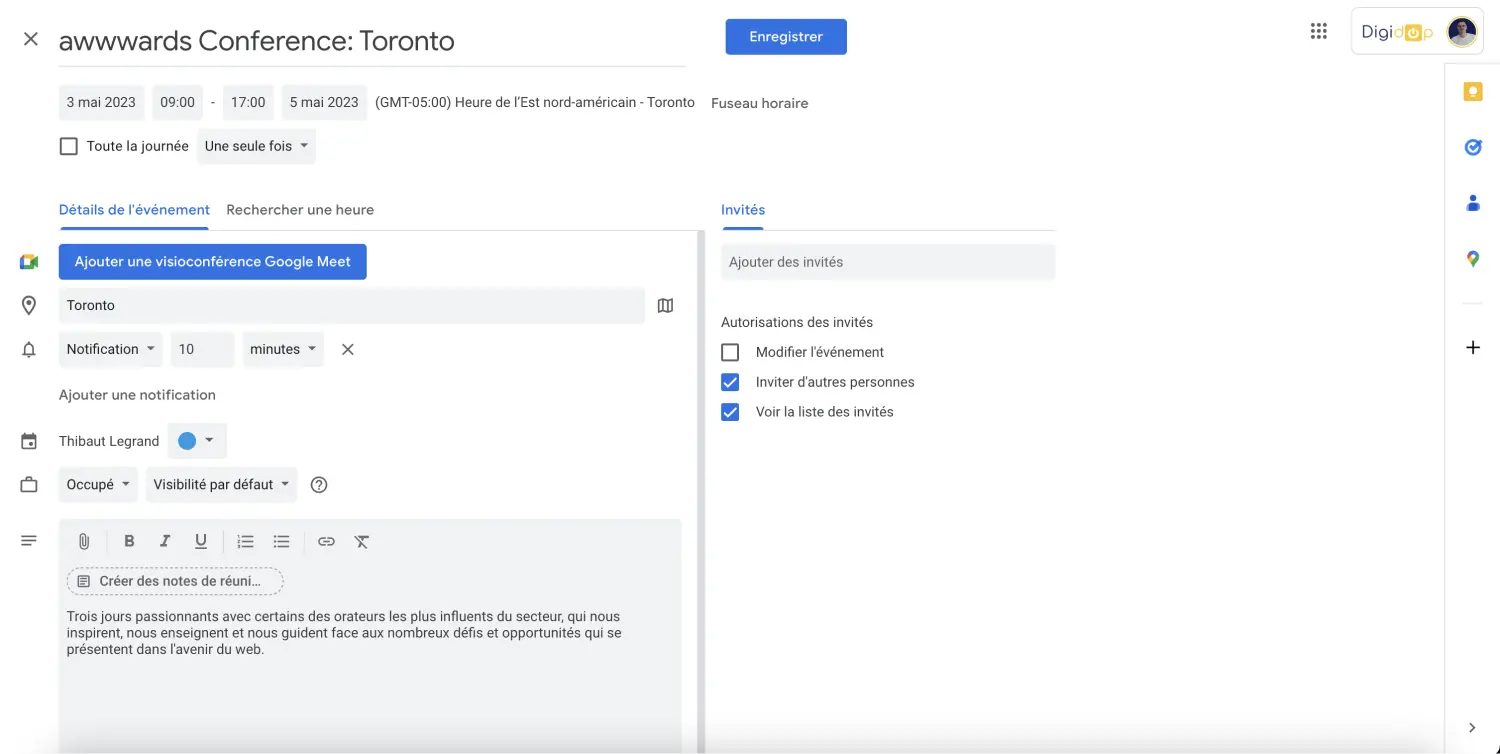Image resolution: width=1500 pixels, height=754 pixels.
Task: Click the briefcase availability icon
Action: tap(29, 485)
